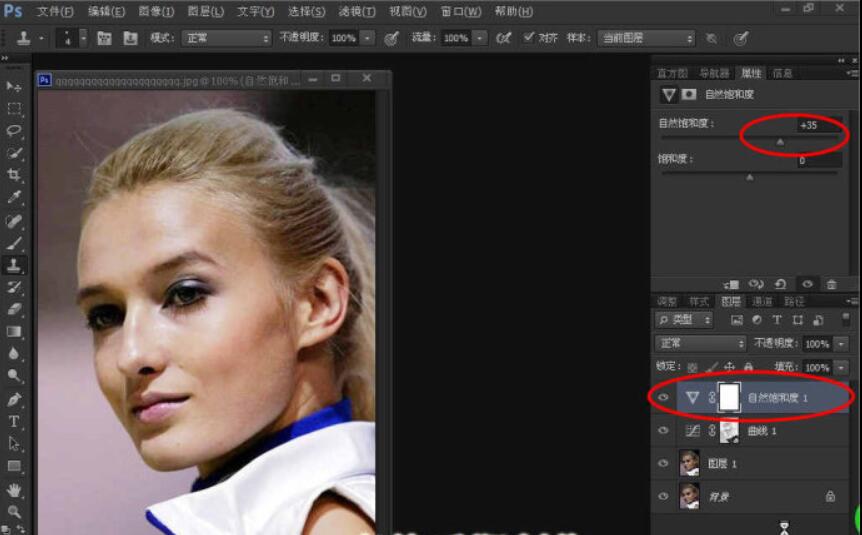Open the 流量 slider arrow
Screen dimensions: 862x535
480,38
